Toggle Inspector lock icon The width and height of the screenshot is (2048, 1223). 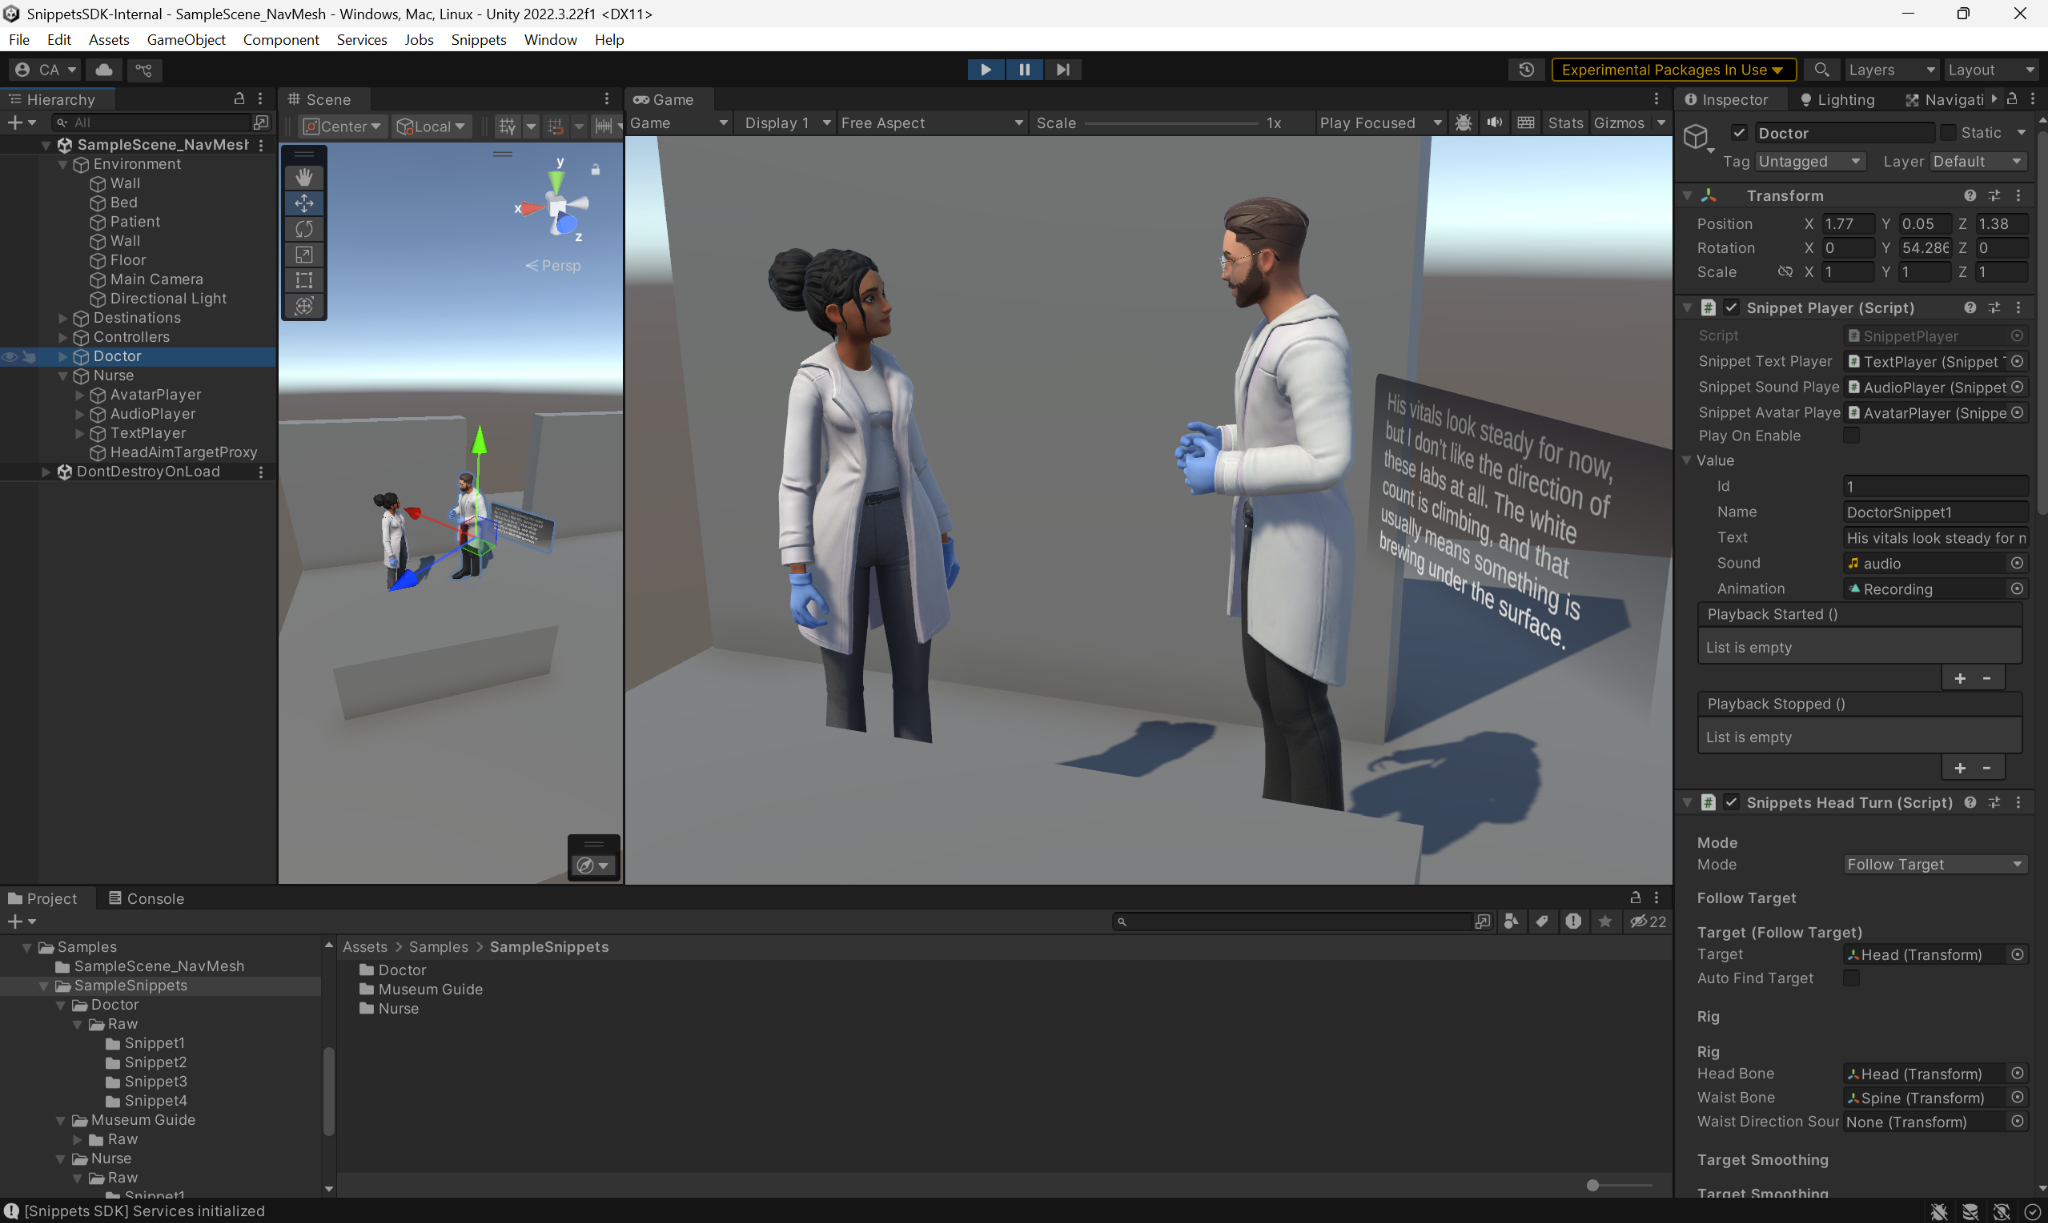[2012, 99]
